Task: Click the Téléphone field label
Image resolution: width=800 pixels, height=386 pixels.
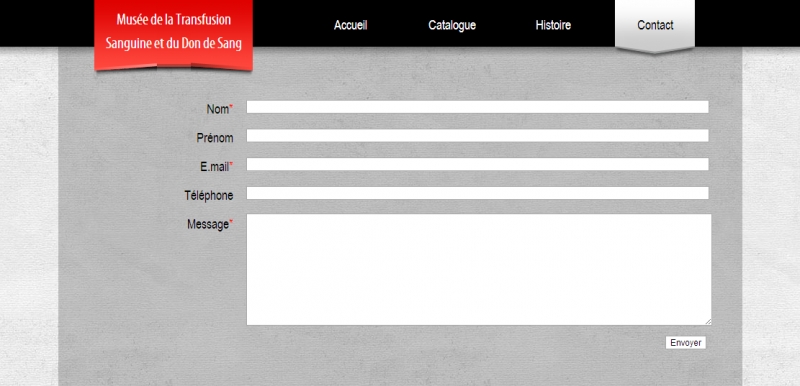Action: [x=209, y=195]
